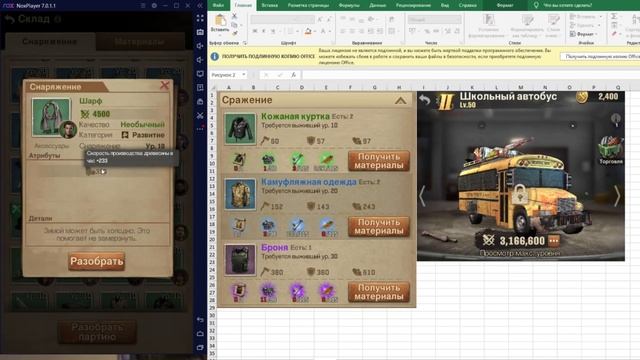Screen dimensions: 640x360
Task: Click Excel Format Painter brush icon
Action: point(234,33)
